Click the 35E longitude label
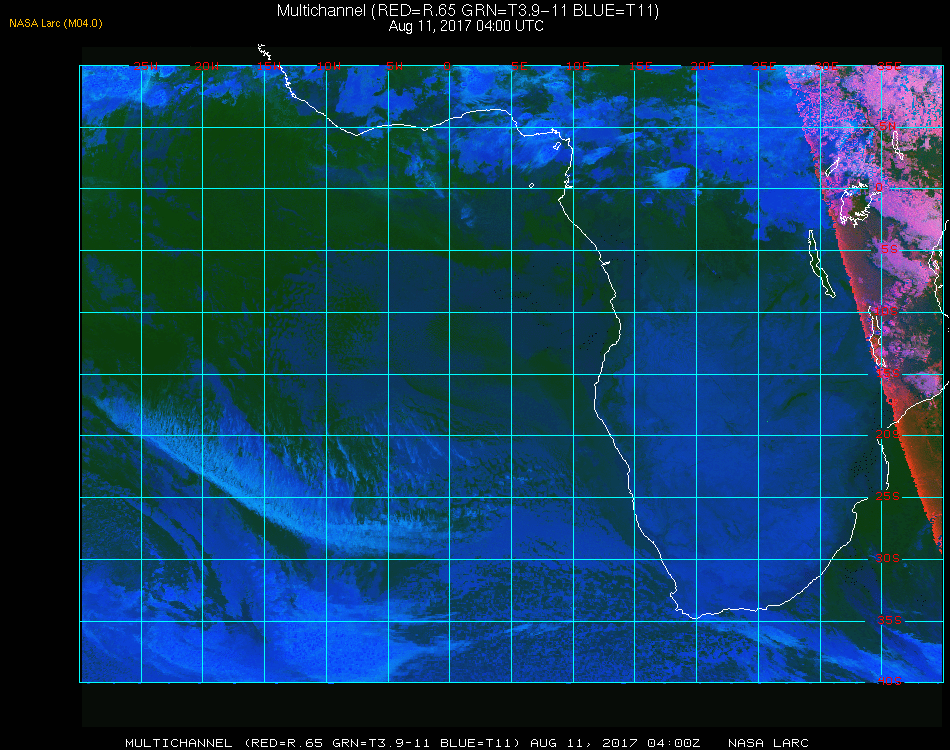Screen dimensions: 950x750 click(889, 66)
